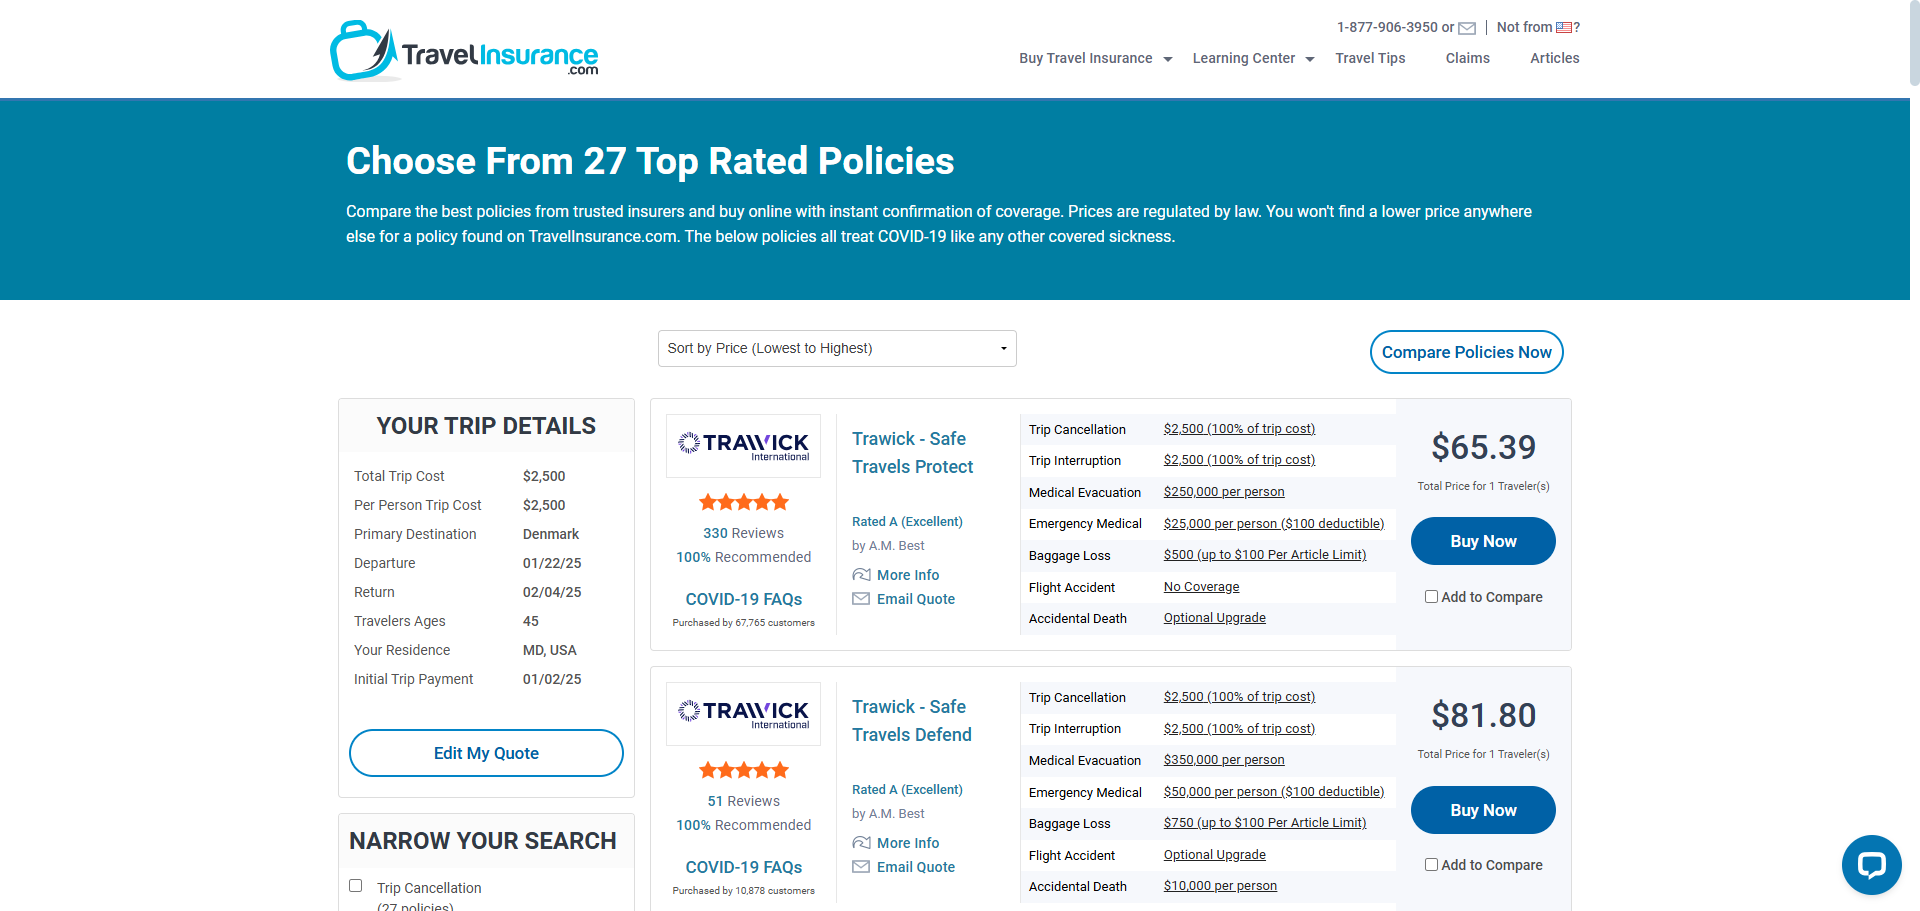The width and height of the screenshot is (1920, 911).
Task: Click $25,000 per person Emergency Medical link
Action: 1273,524
